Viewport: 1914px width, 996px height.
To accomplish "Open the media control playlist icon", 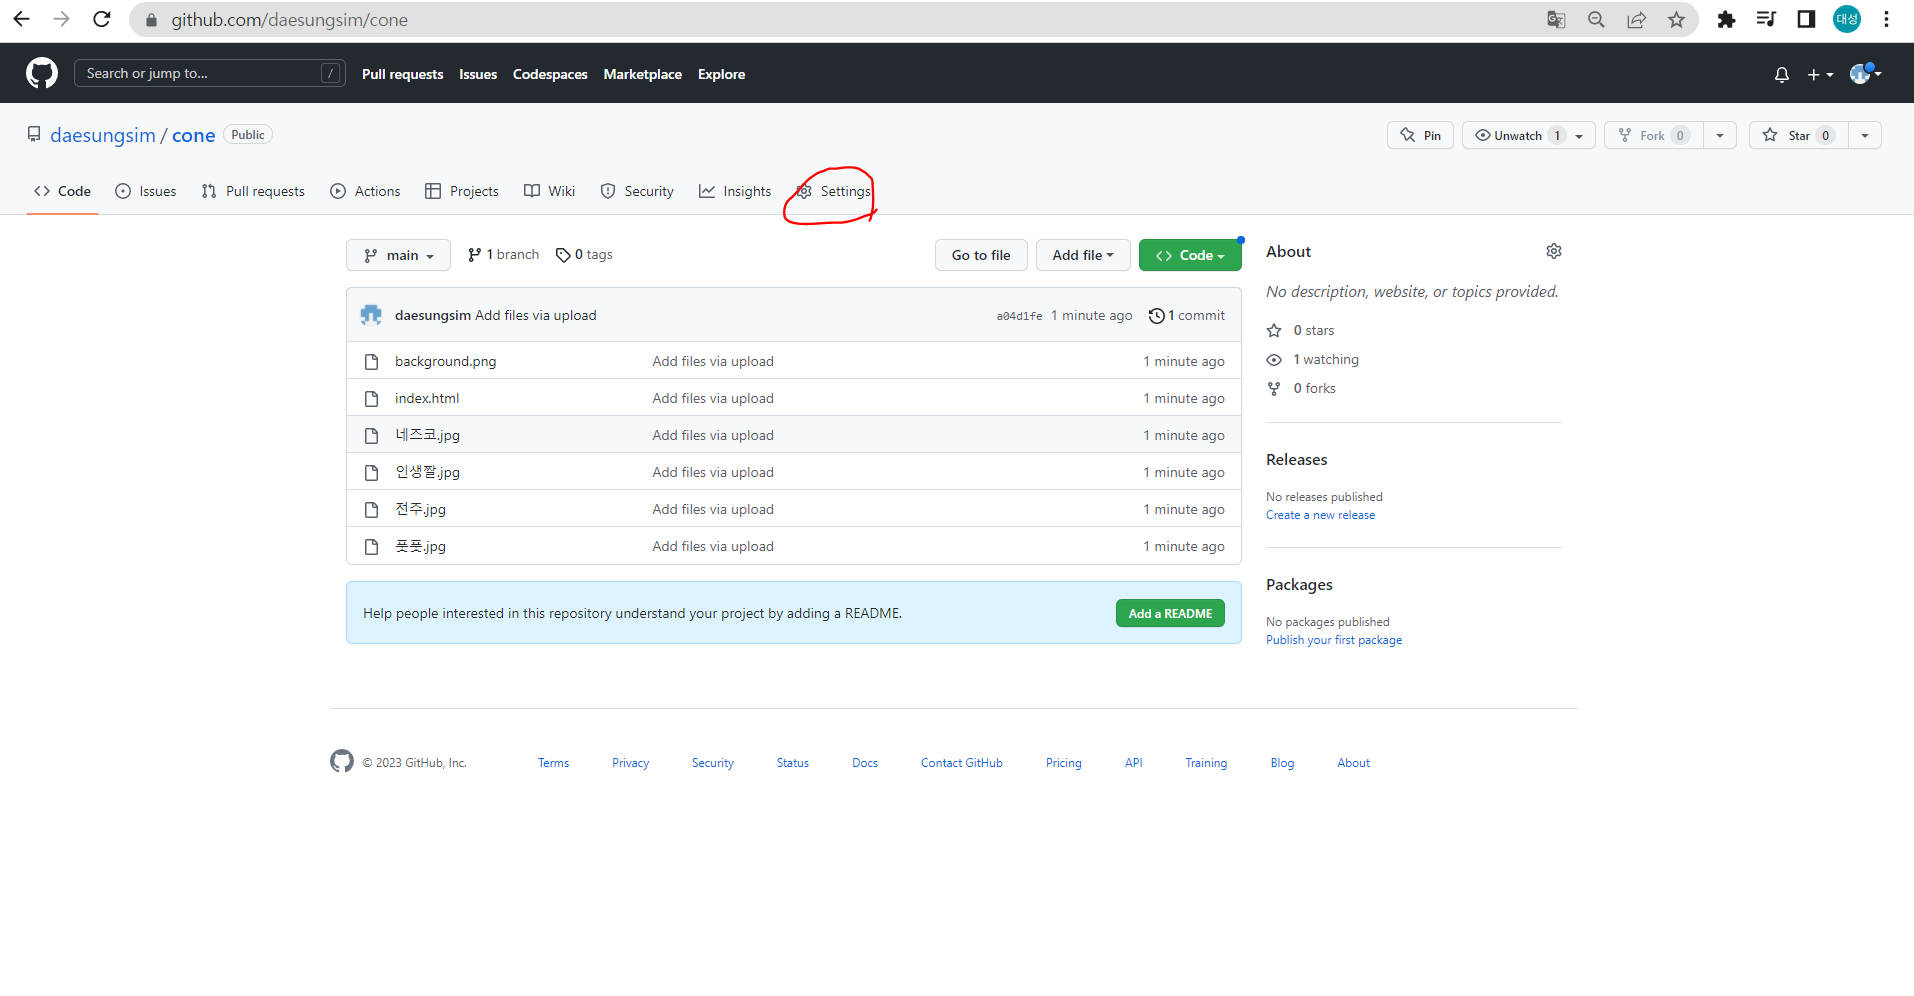I will pyautogui.click(x=1766, y=19).
